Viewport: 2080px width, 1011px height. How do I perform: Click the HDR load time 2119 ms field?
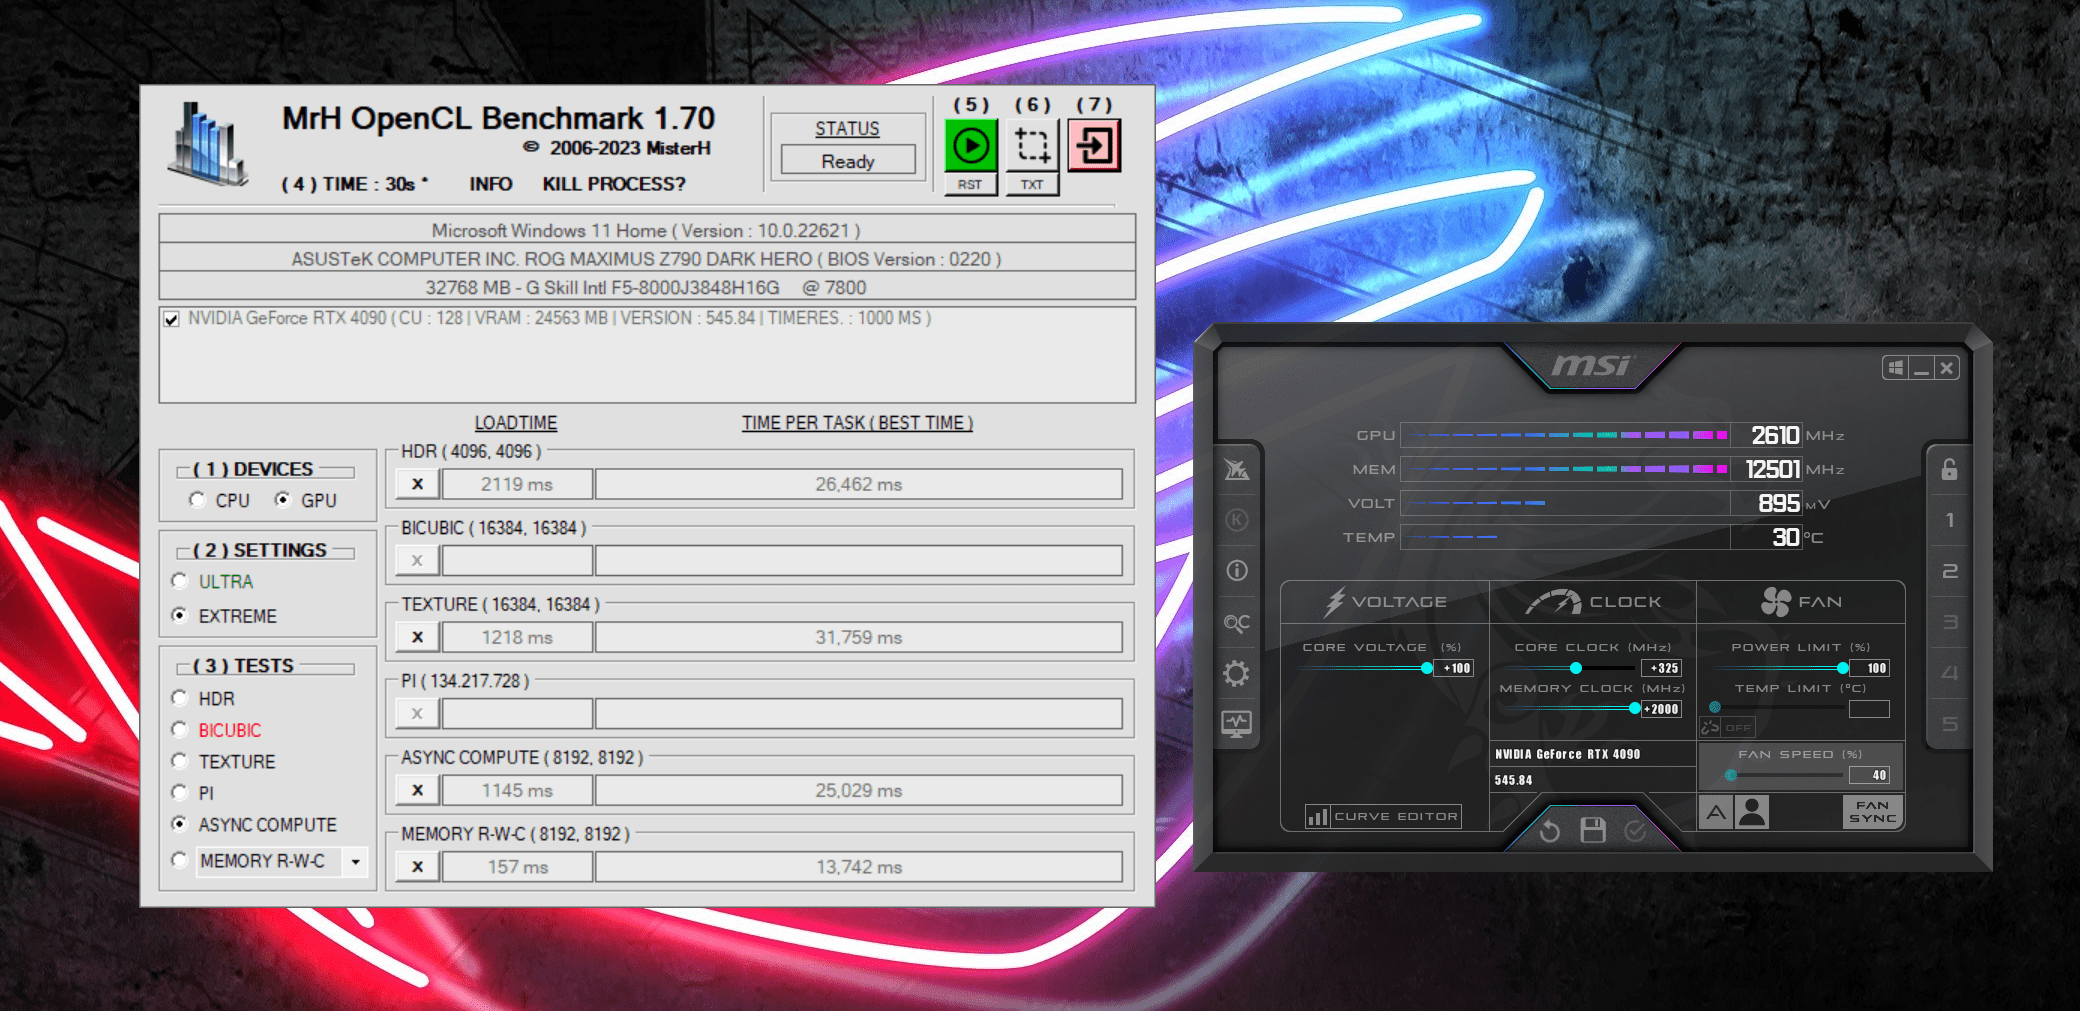tap(517, 484)
